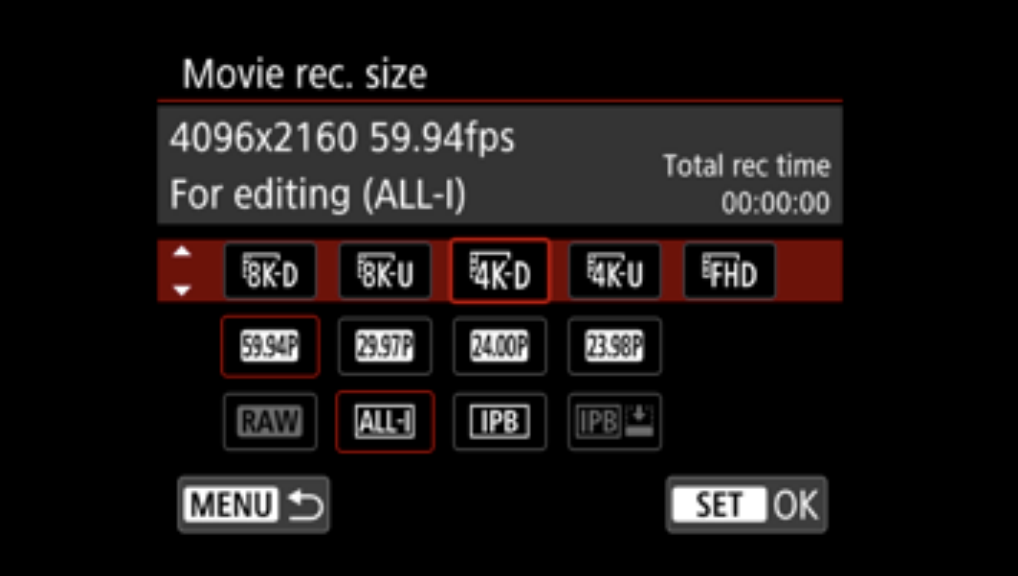Click the return arrow beside MENU

(305, 505)
